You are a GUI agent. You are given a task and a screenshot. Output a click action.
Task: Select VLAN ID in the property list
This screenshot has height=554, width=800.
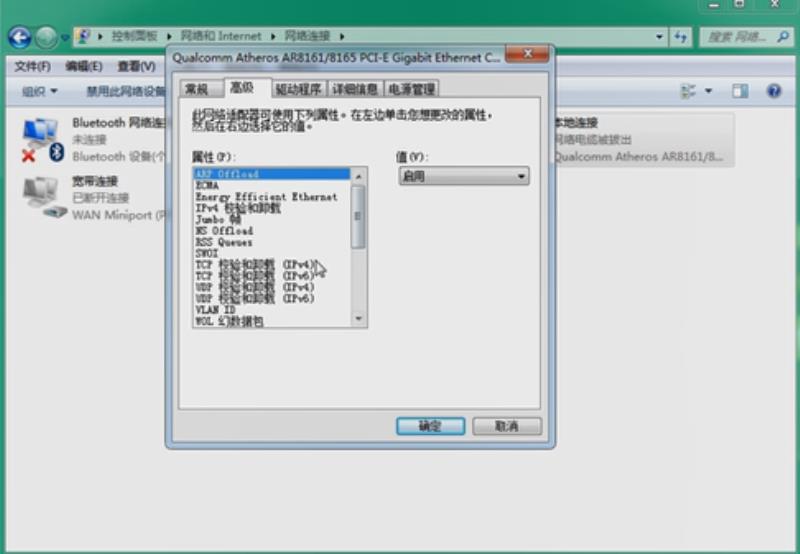272,310
